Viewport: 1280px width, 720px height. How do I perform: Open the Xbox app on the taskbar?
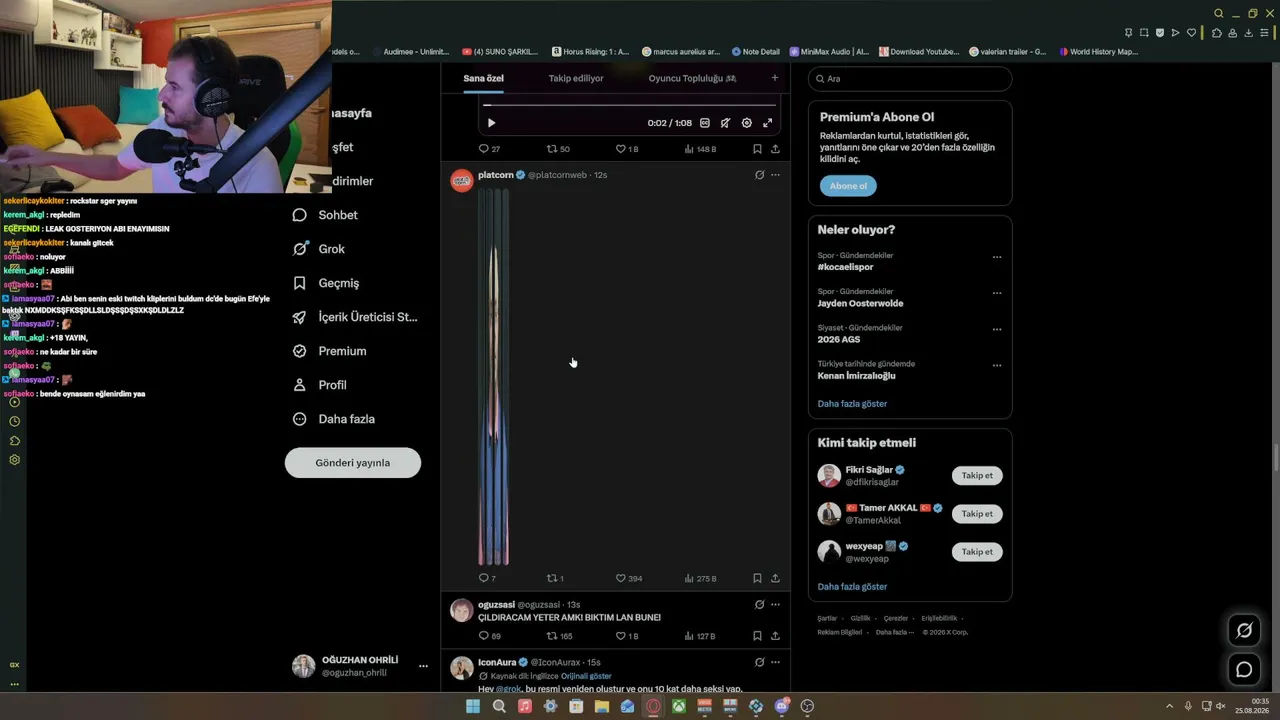(x=678, y=706)
